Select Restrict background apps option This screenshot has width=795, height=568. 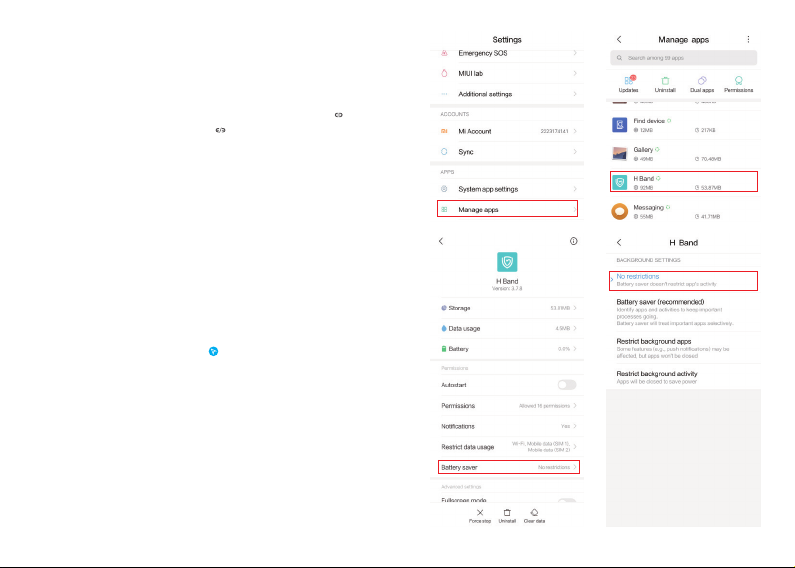(x=683, y=348)
